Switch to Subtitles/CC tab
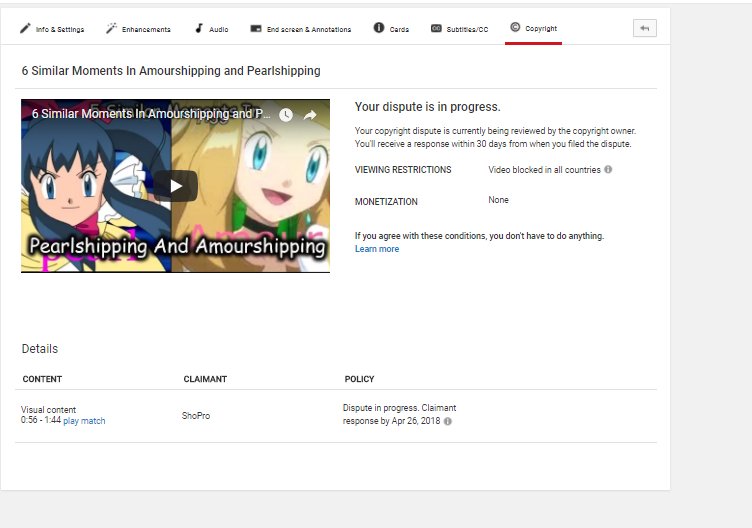Viewport: 752px width, 528px height. coord(459,29)
